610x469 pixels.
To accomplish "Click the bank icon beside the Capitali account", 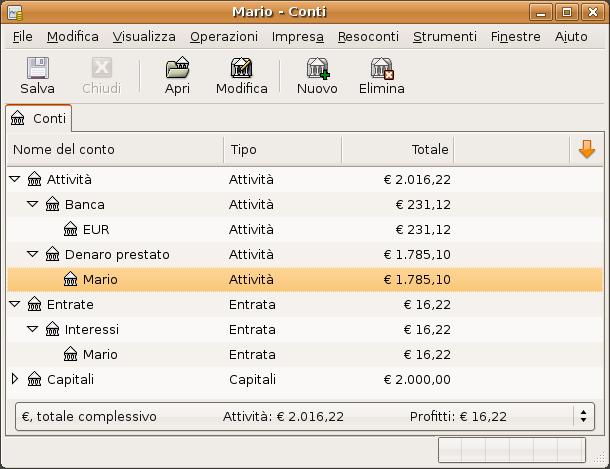I will [x=35, y=379].
